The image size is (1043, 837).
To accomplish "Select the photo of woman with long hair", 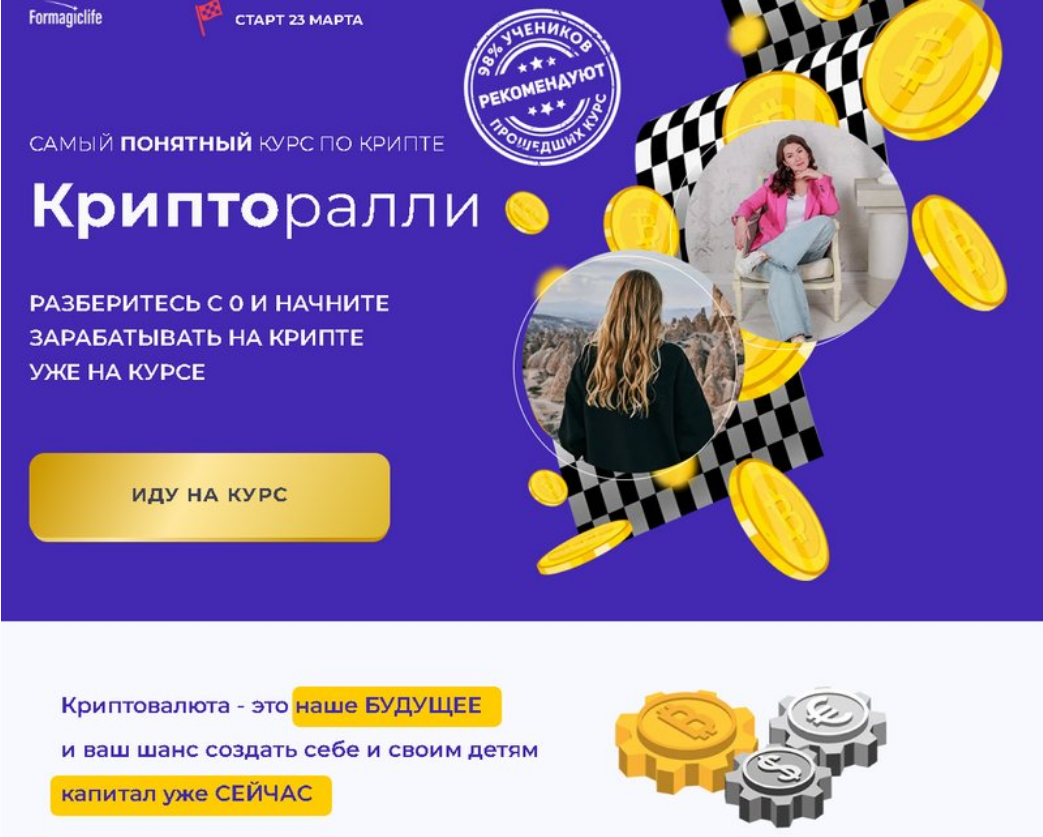I will 629,363.
